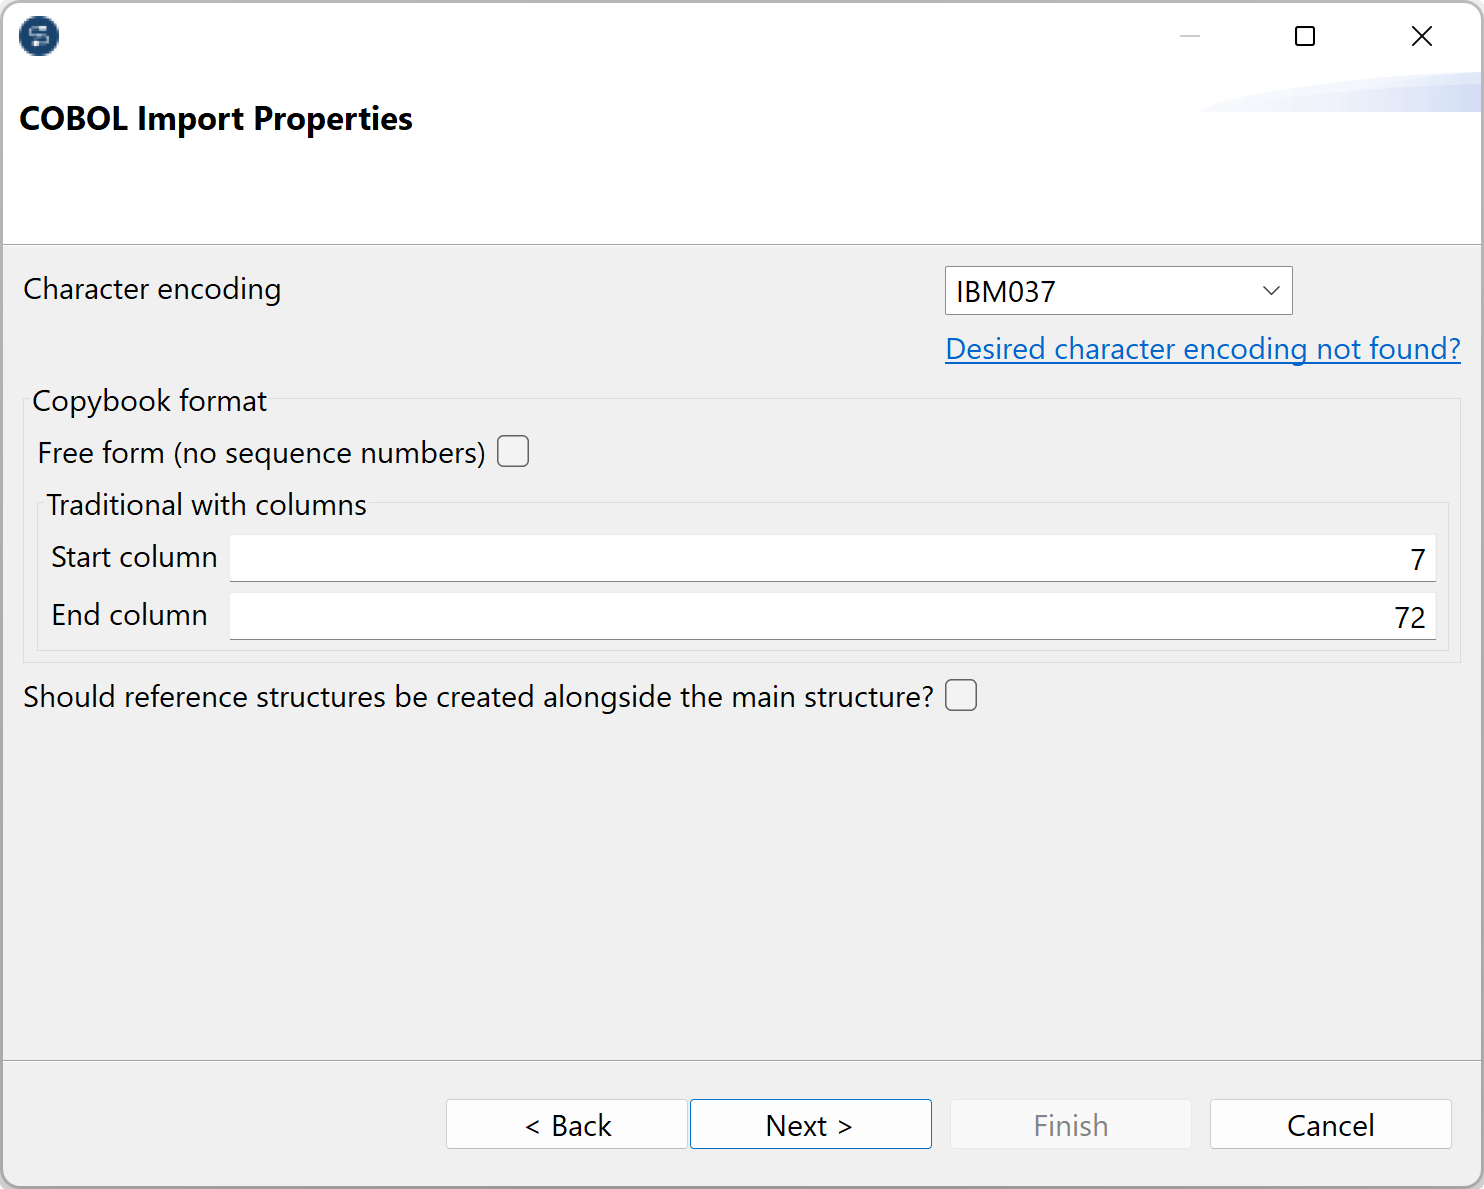Screen dimensions: 1484x1189
Task: Click the disabled Finish button
Action: coord(1070,1124)
